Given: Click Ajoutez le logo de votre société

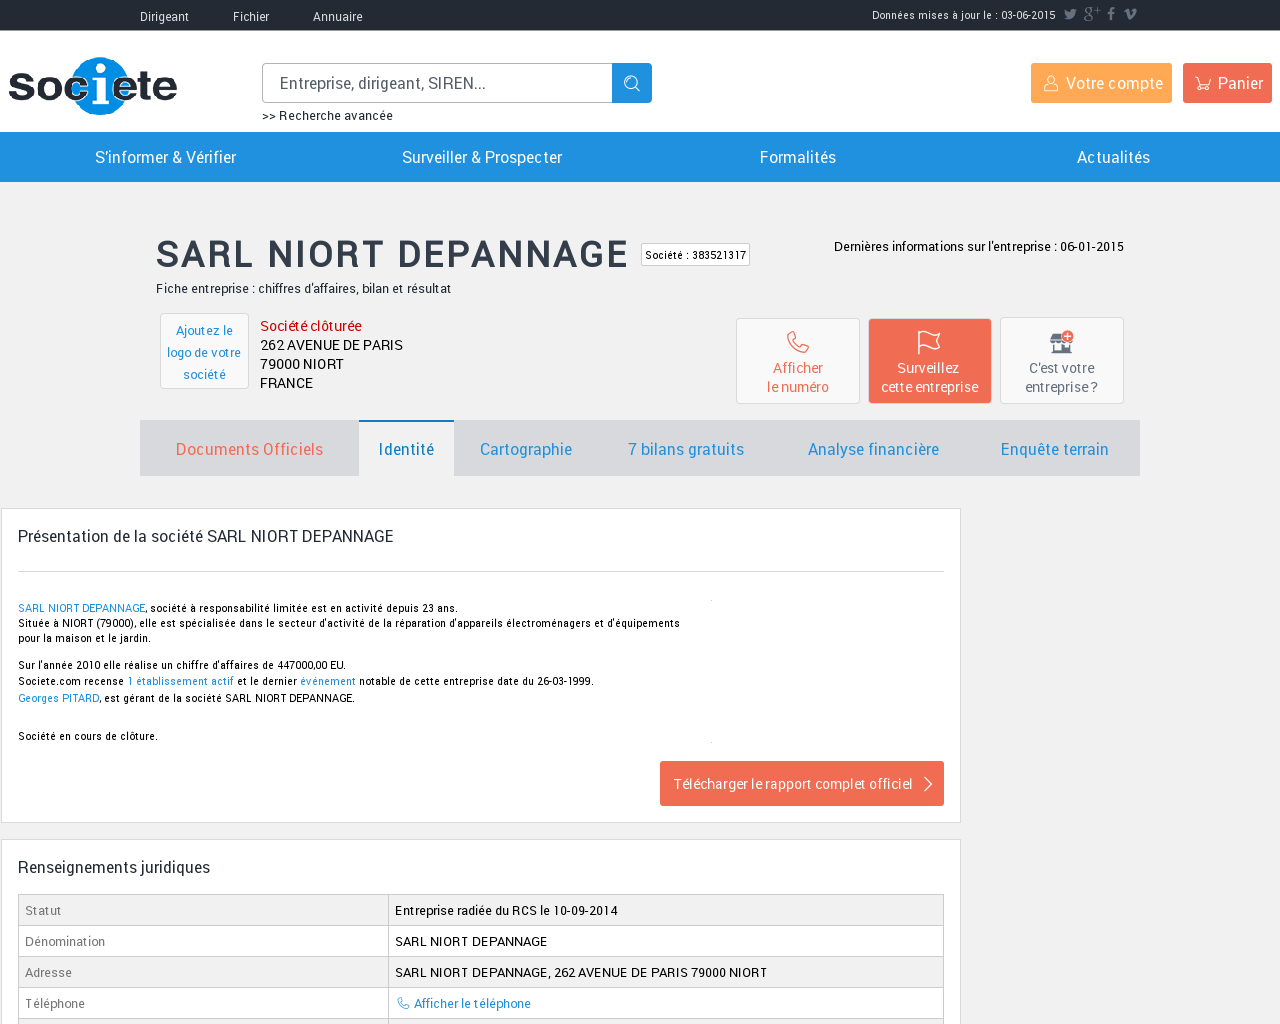Looking at the screenshot, I should coord(204,352).
